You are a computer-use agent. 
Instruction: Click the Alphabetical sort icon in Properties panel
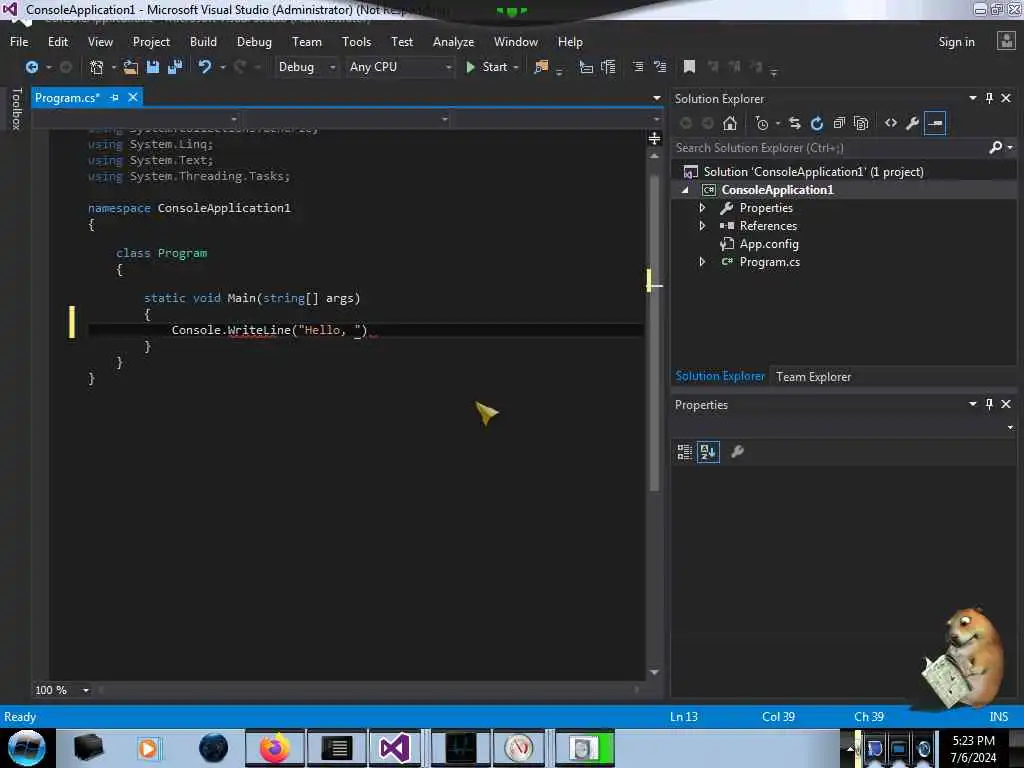point(708,452)
